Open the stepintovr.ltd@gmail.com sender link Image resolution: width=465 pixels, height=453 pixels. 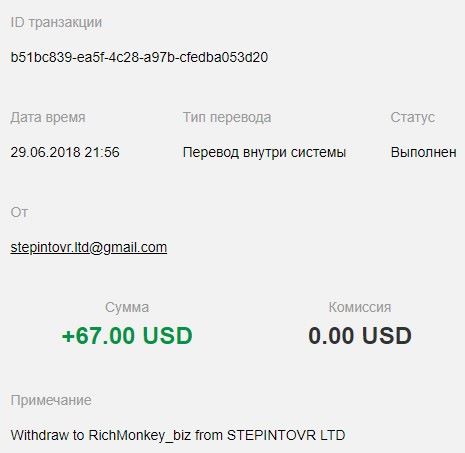(89, 248)
